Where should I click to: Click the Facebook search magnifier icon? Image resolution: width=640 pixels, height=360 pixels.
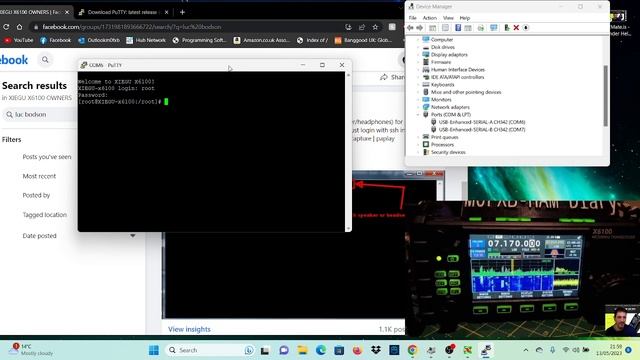(45, 60)
